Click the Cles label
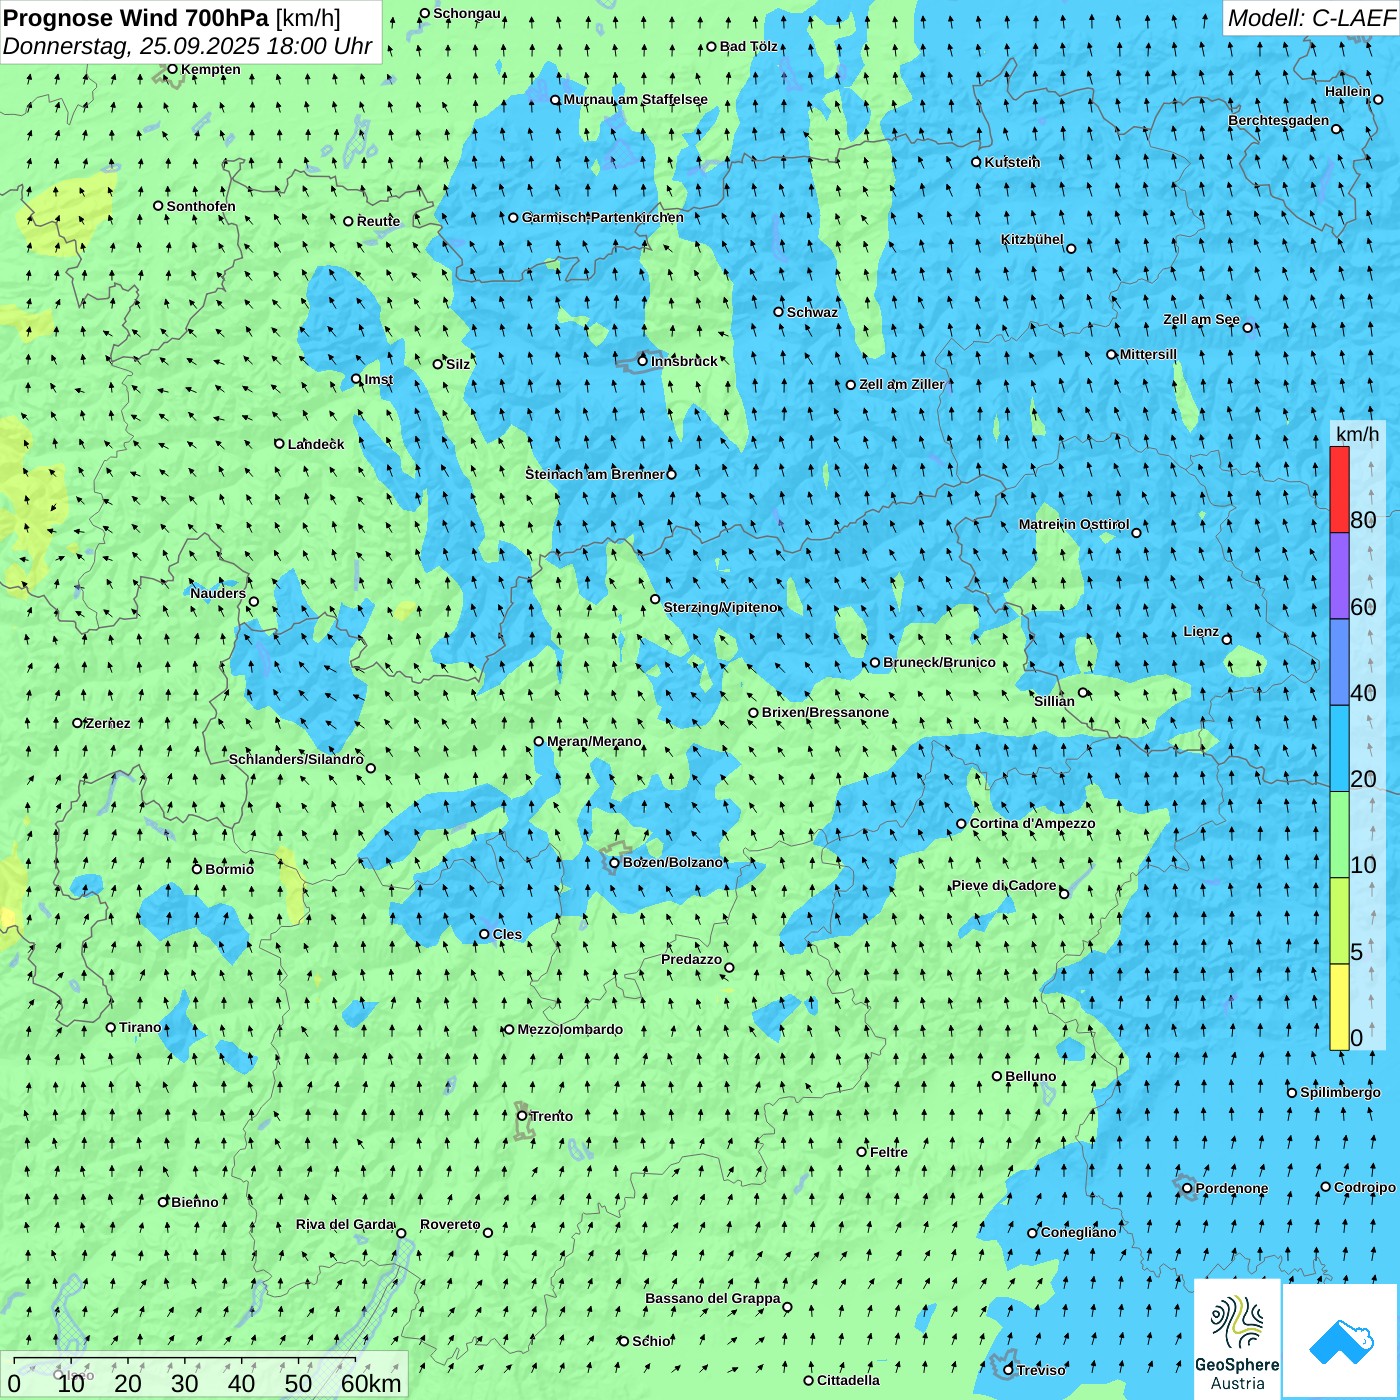This screenshot has width=1400, height=1400. click(x=507, y=934)
